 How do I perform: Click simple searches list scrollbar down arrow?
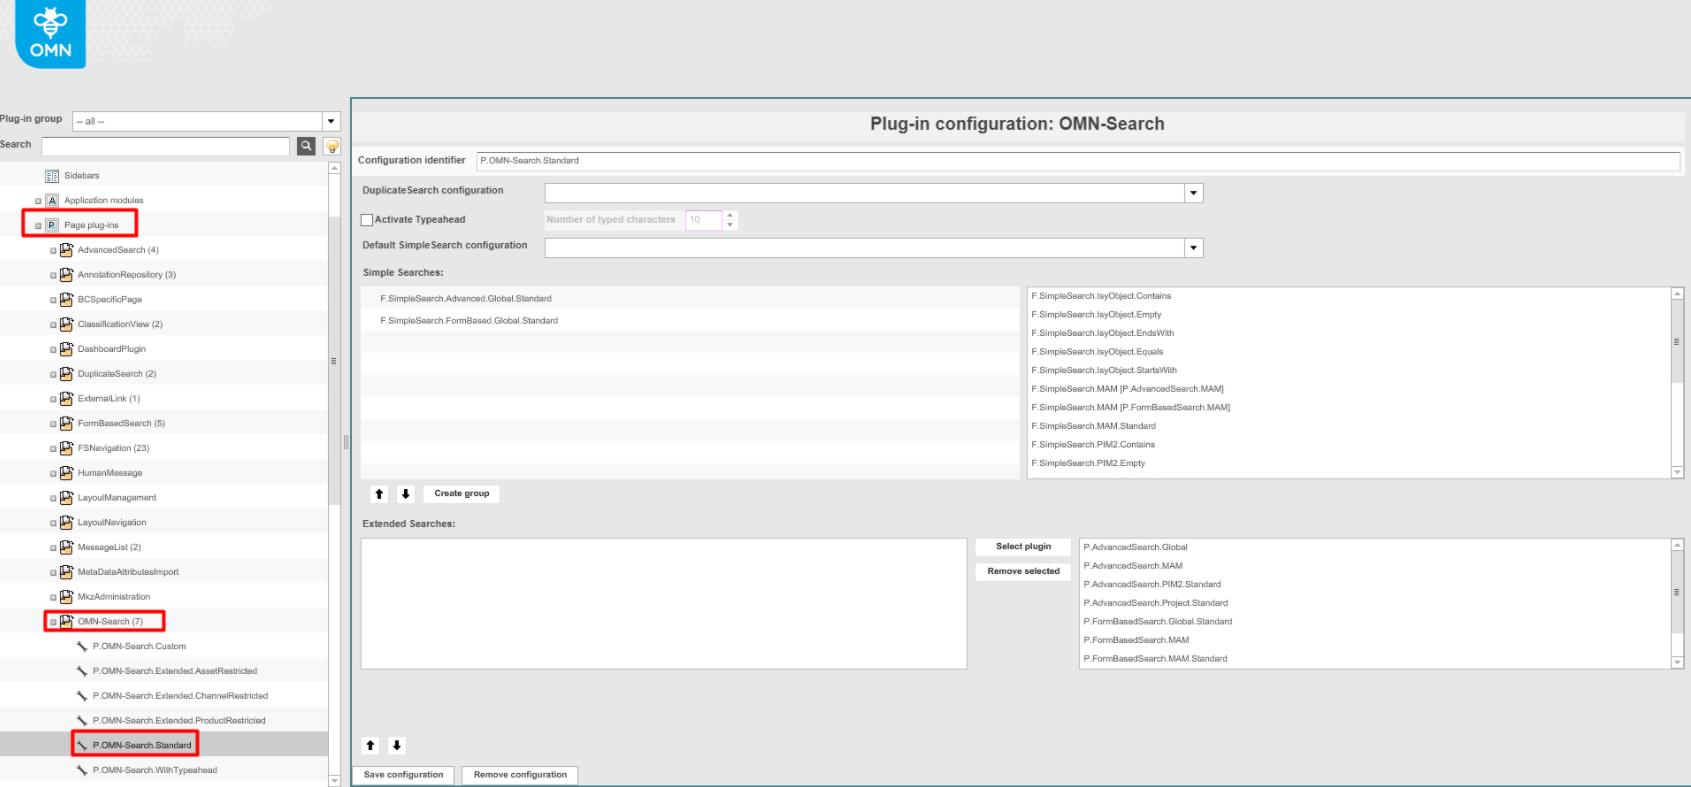[1677, 472]
